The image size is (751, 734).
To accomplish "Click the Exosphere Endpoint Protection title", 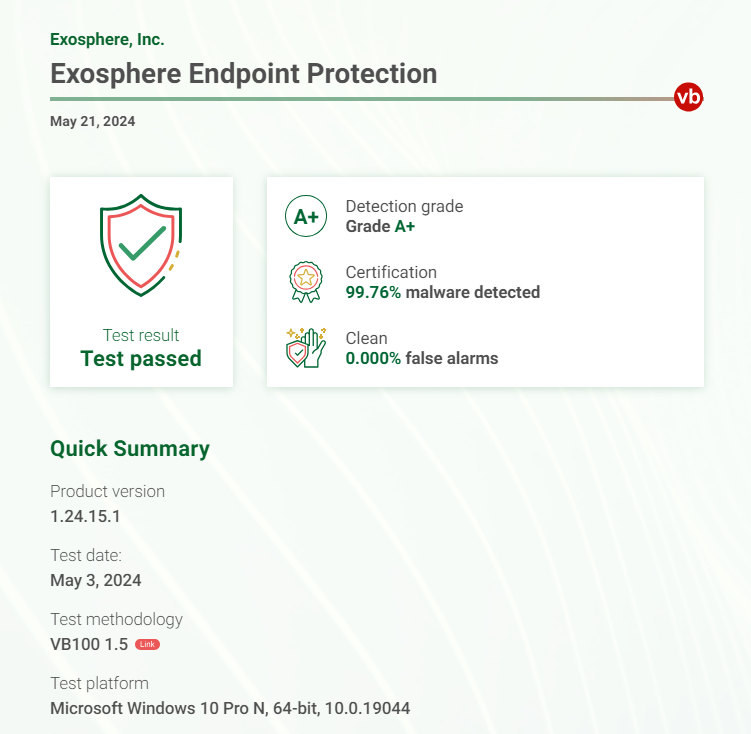I will pyautogui.click(x=244, y=74).
